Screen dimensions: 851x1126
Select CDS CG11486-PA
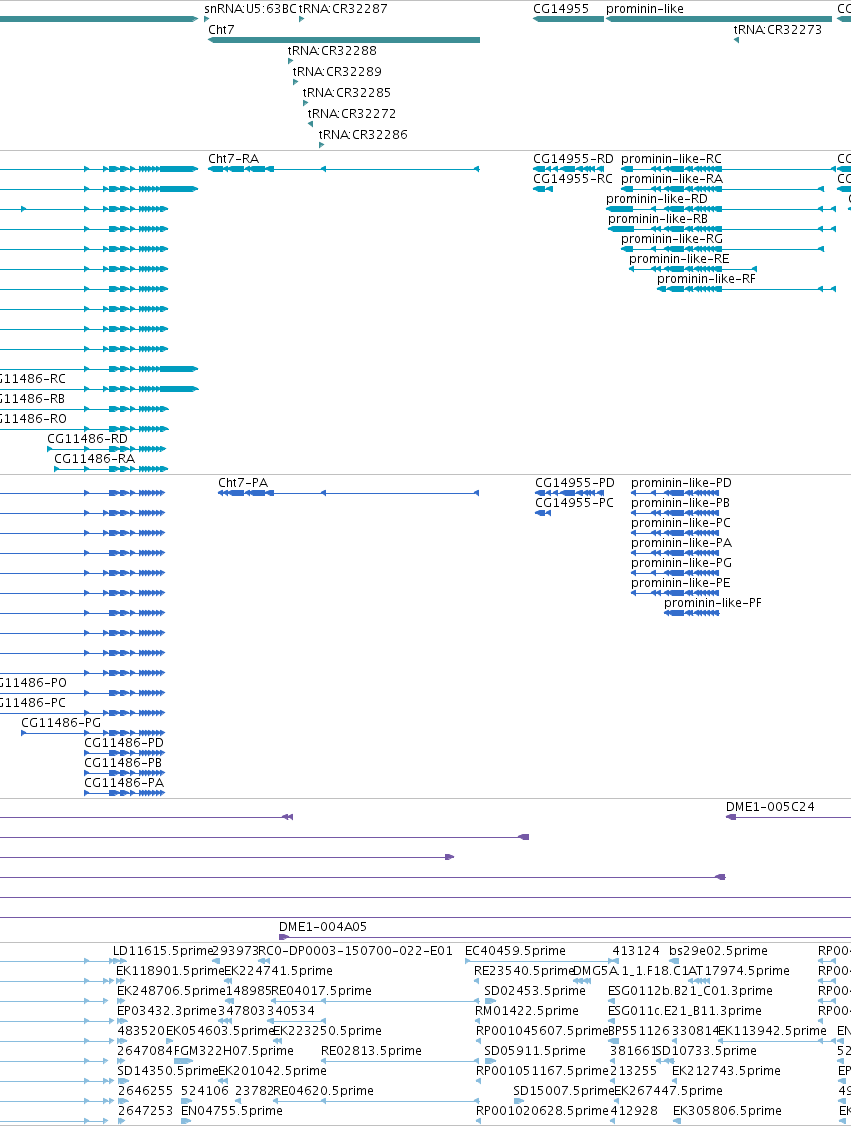125,794
